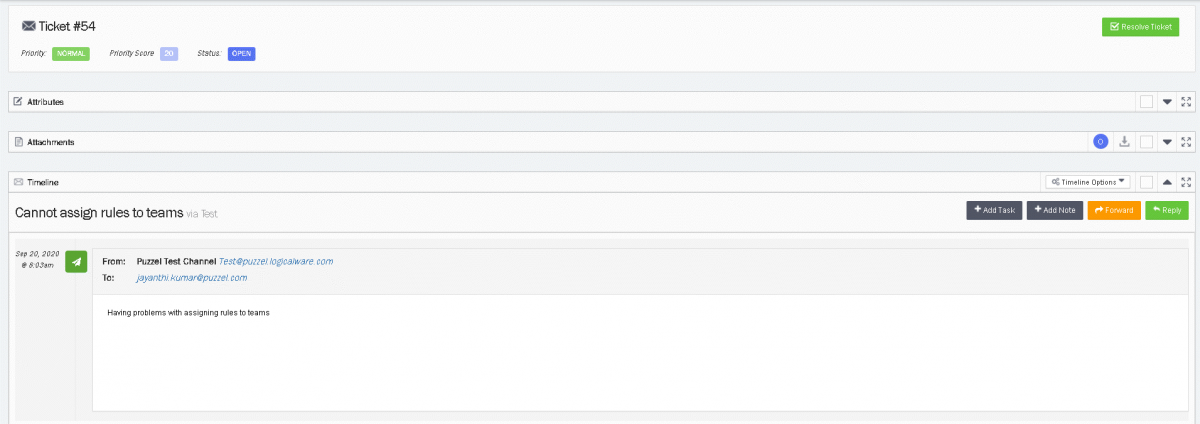The width and height of the screenshot is (1200, 424).
Task: Click the Attributes edit pencil icon
Action: pos(18,102)
